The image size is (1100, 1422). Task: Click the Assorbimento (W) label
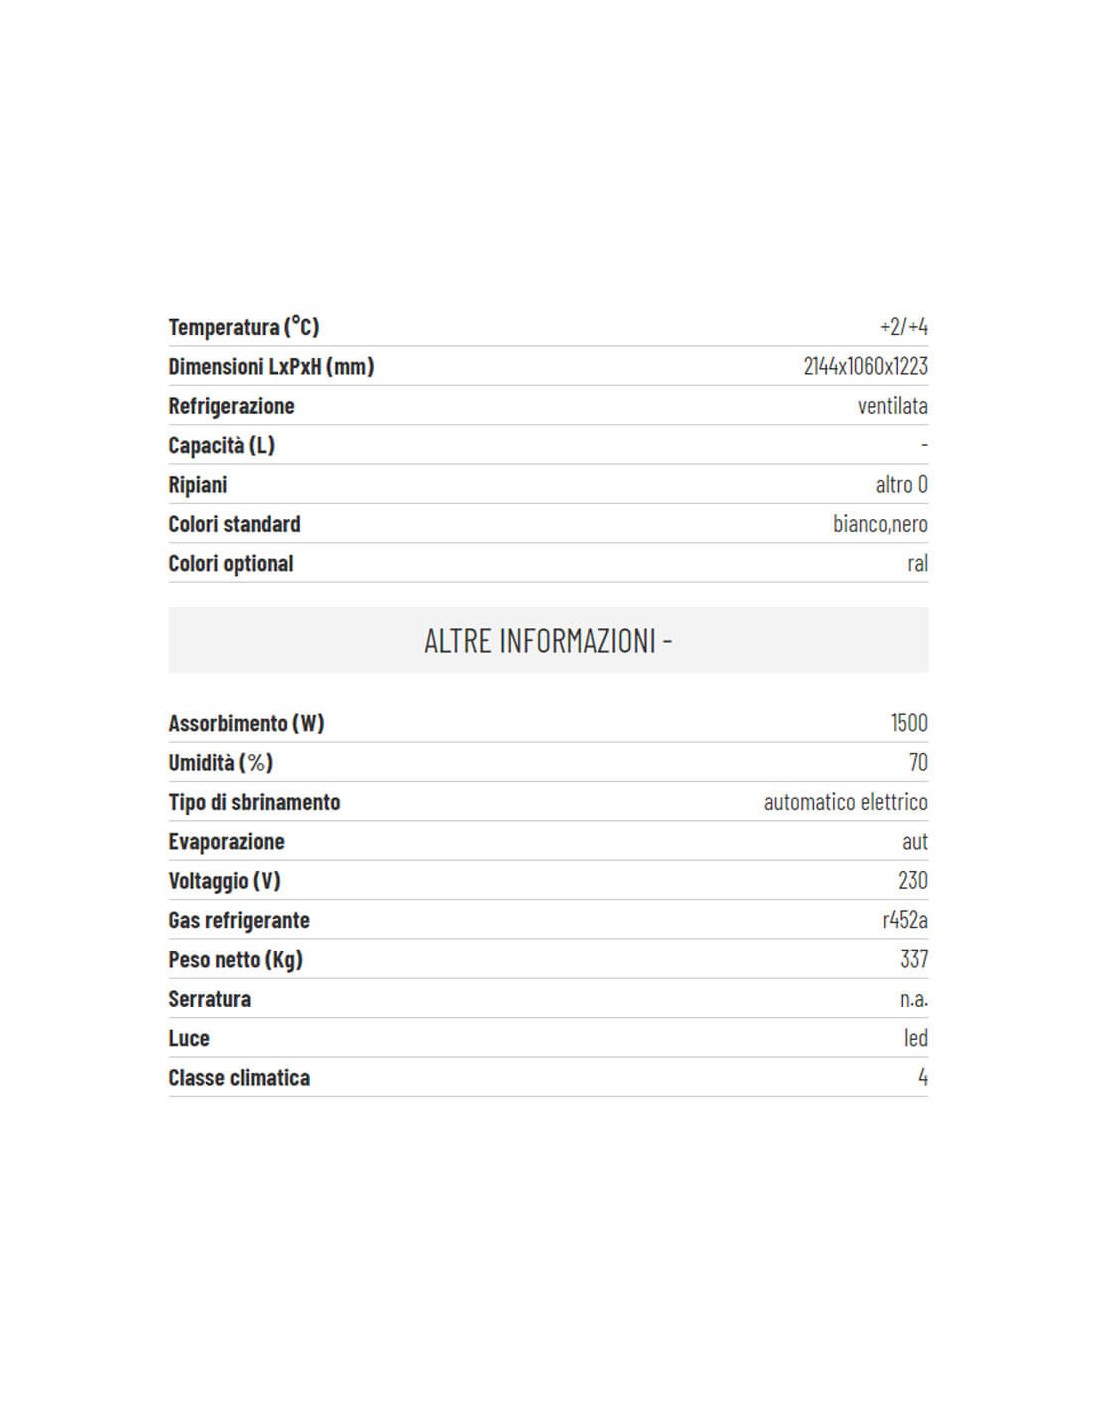[x=246, y=723]
